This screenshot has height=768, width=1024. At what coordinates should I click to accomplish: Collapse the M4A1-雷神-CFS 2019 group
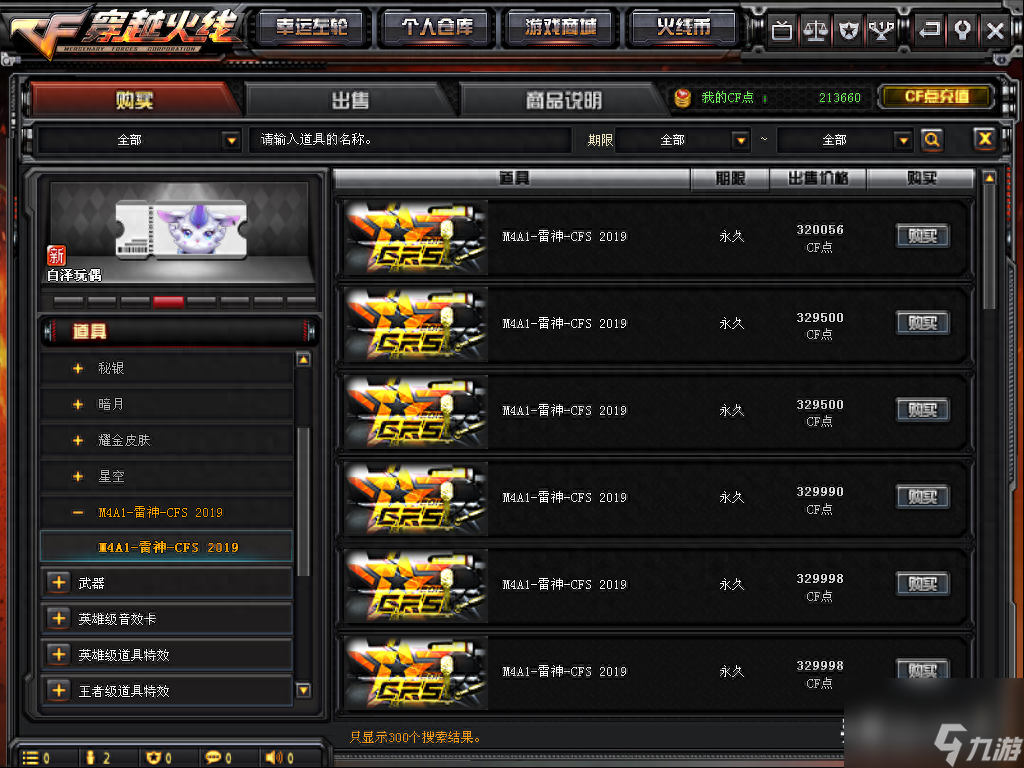pyautogui.click(x=78, y=513)
